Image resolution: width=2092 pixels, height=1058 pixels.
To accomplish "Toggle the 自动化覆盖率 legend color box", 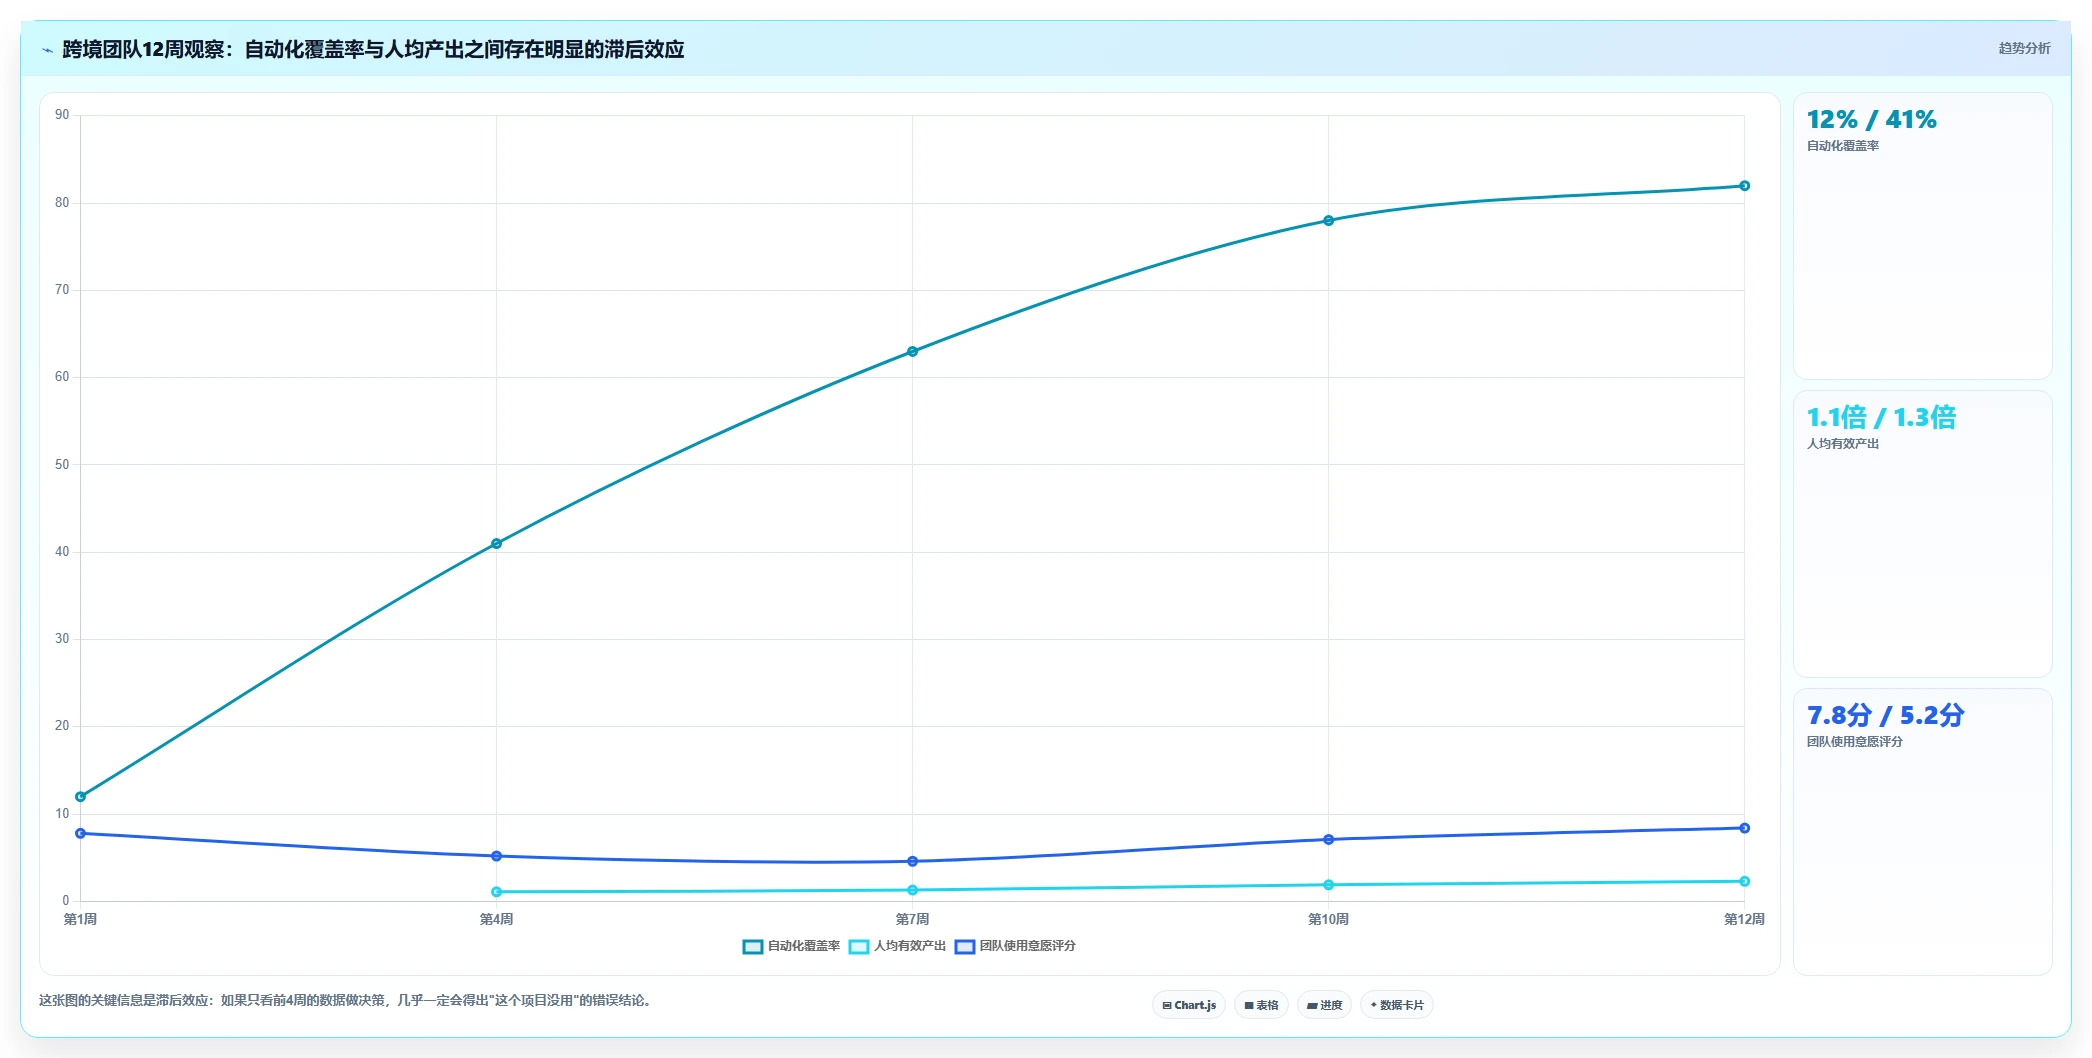I will click(x=753, y=947).
